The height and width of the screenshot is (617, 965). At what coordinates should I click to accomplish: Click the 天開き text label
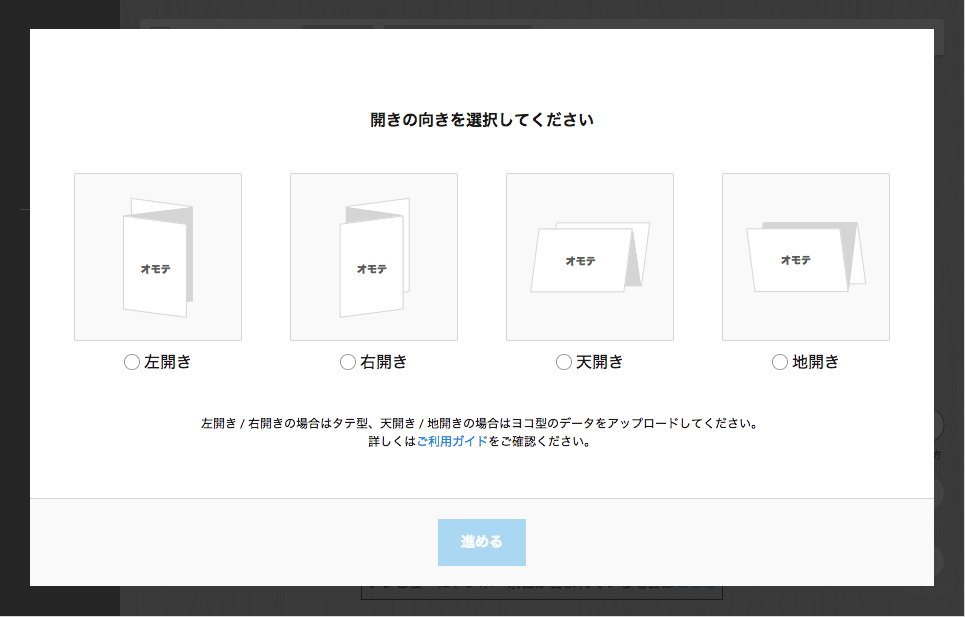[600, 362]
